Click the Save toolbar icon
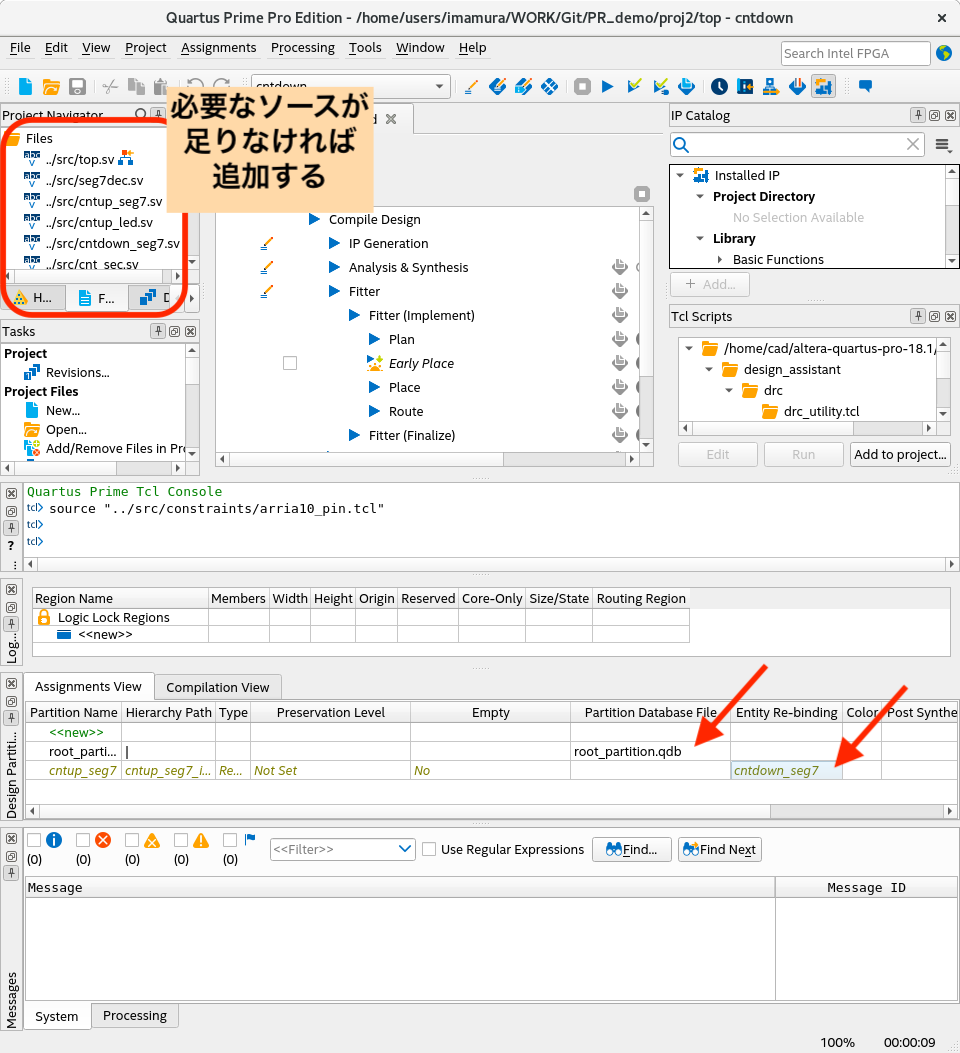 77,86
